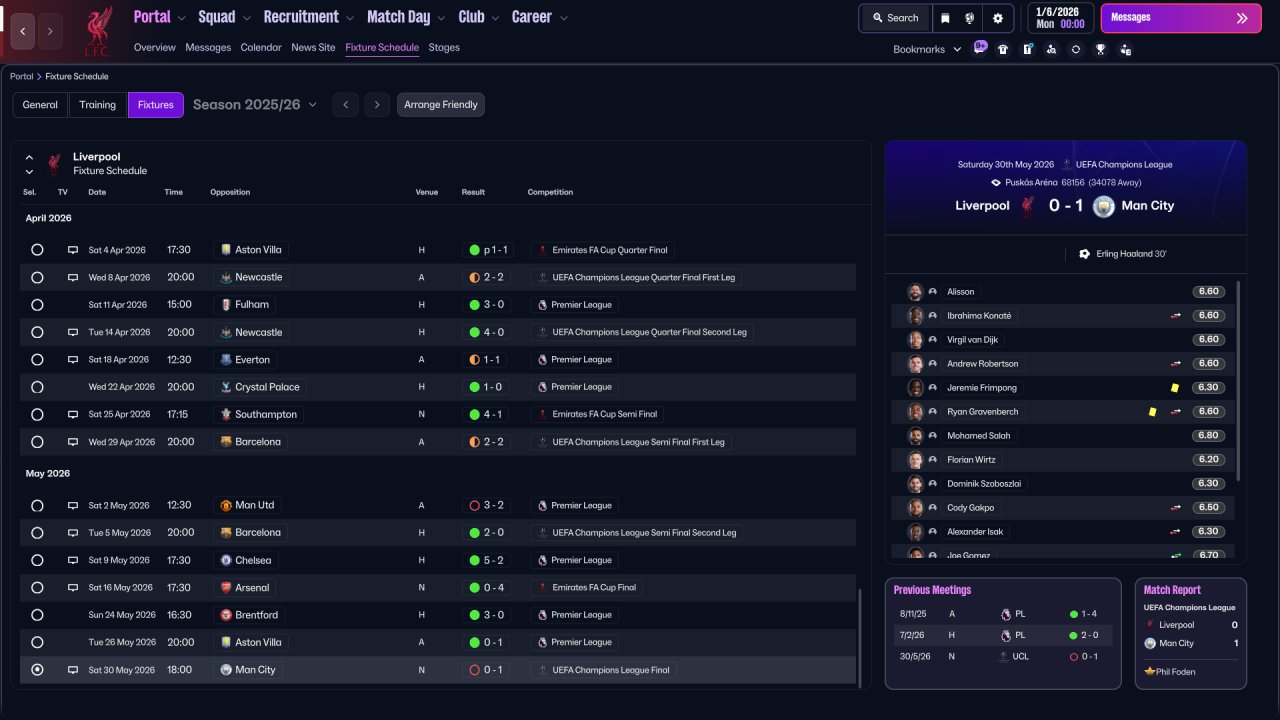
Task: Click the date and time display 1/6/2026
Action: coord(1060,18)
